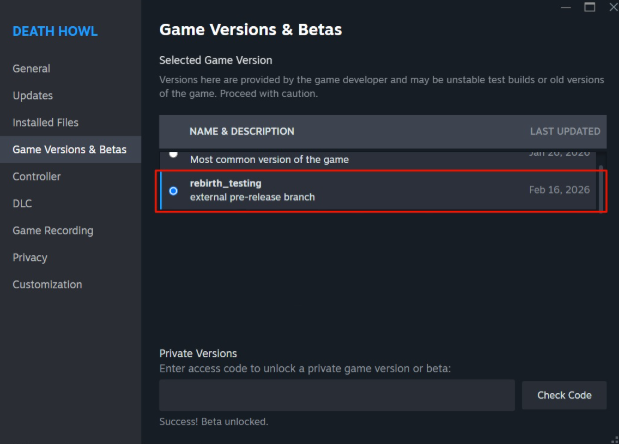Switch to the Updates section
This screenshot has height=444, width=619.
tap(33, 96)
